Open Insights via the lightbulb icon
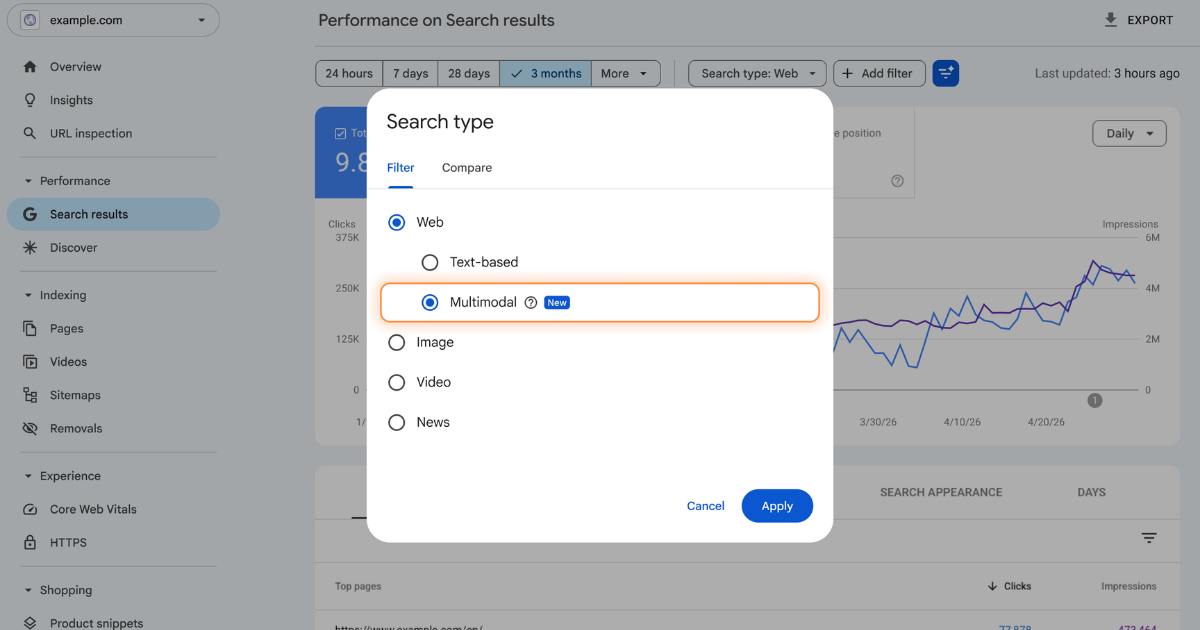The image size is (1200, 630). tap(30, 100)
